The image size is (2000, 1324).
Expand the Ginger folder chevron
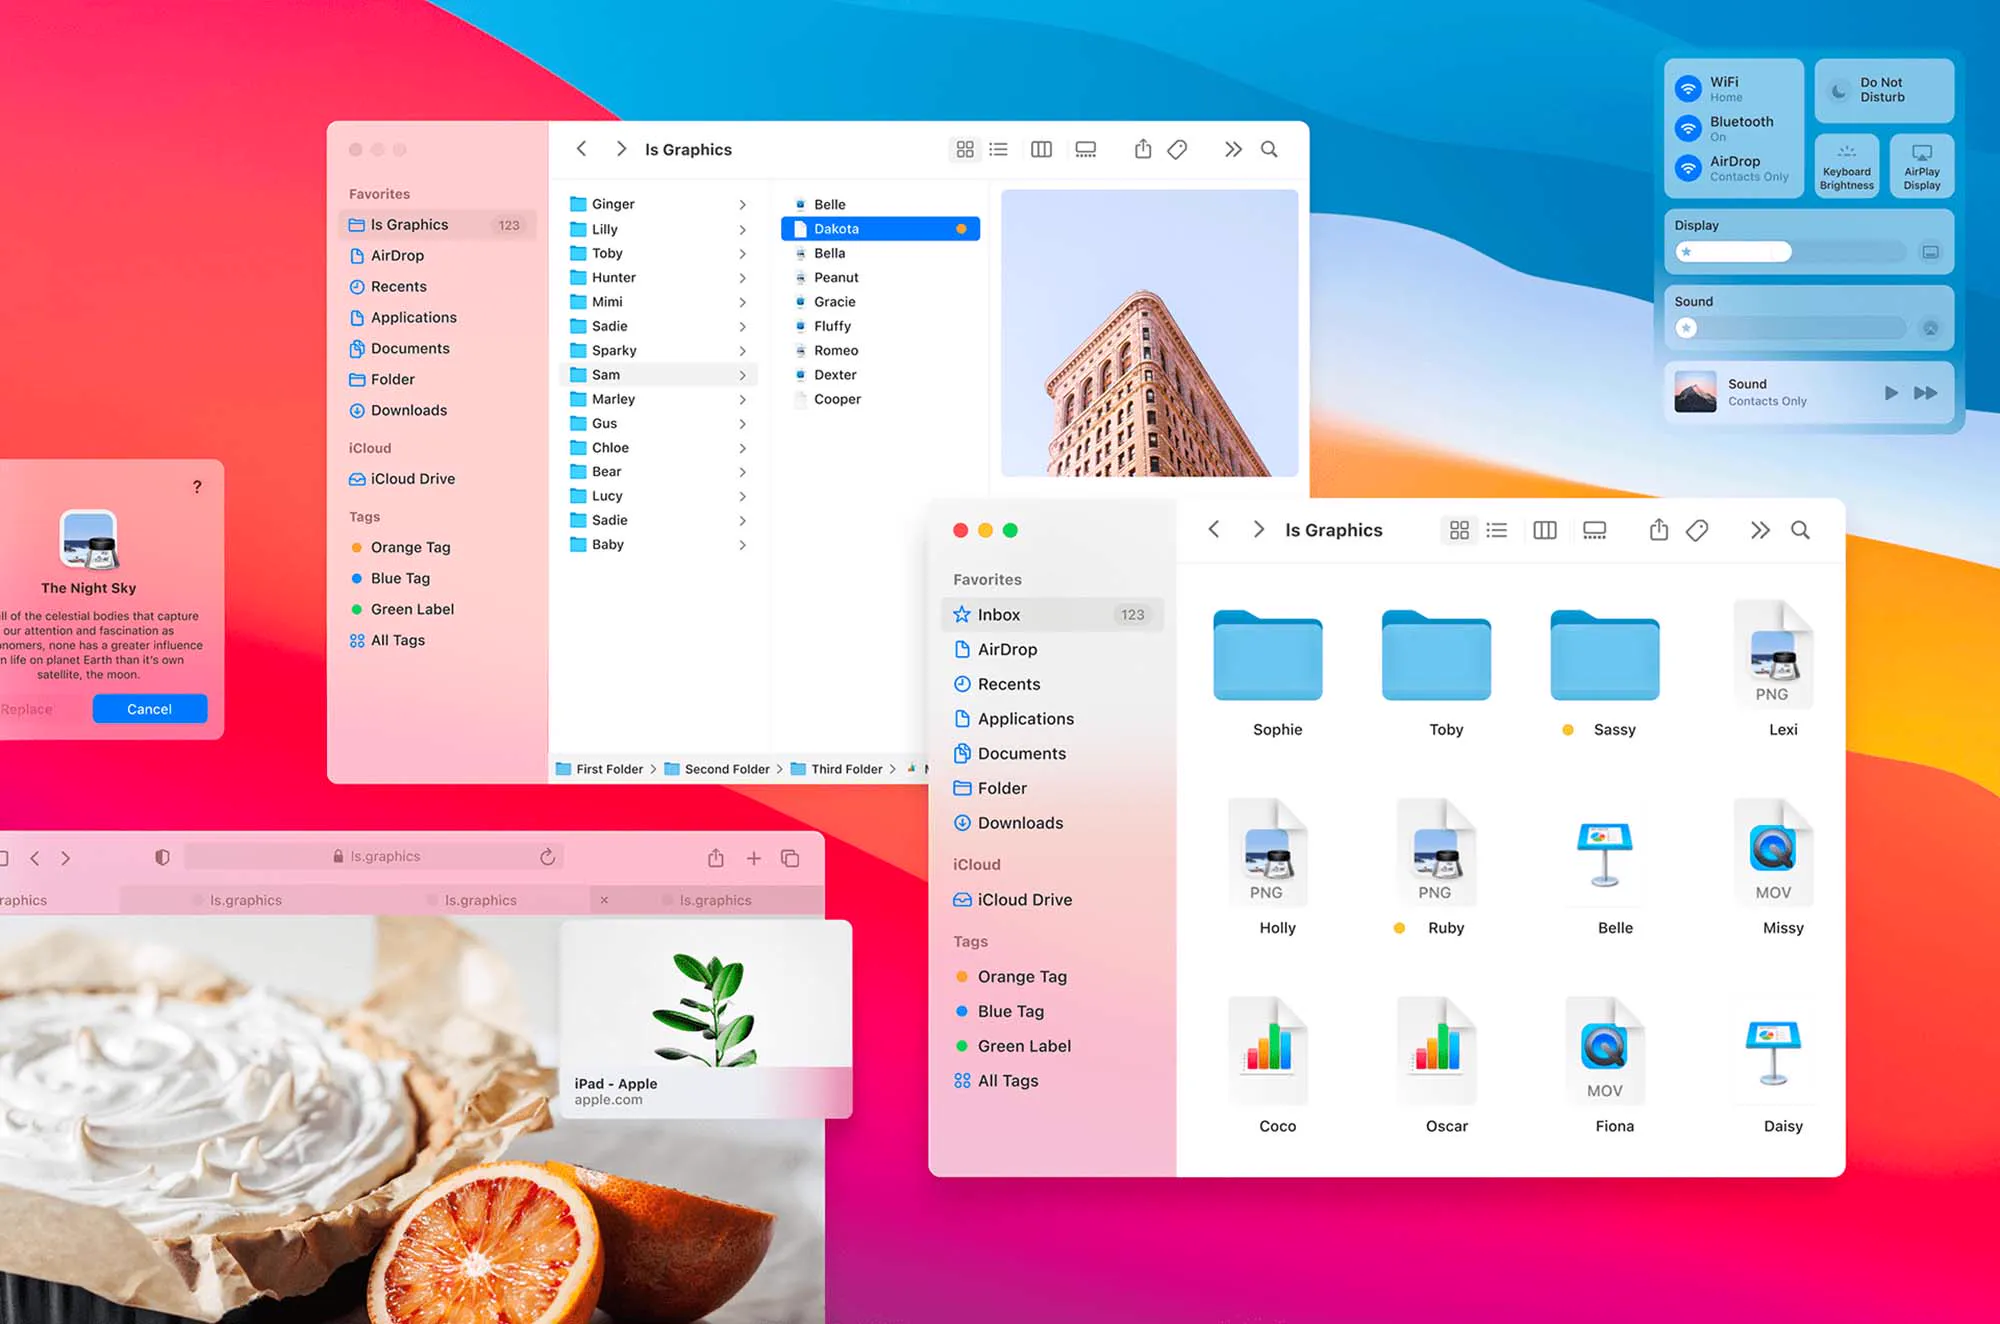[742, 204]
